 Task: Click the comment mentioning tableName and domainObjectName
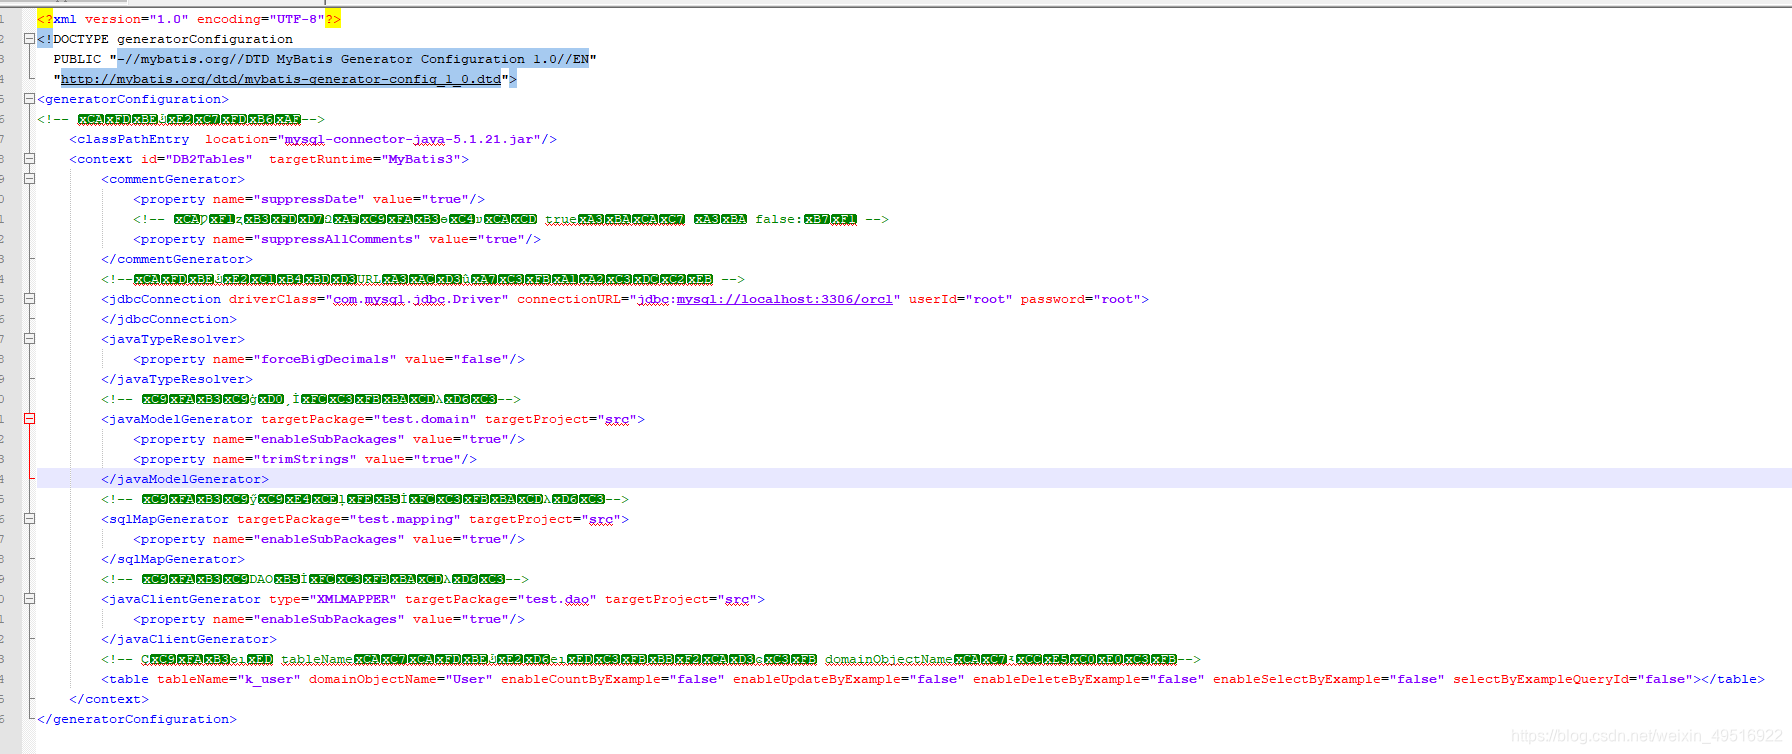651,659
